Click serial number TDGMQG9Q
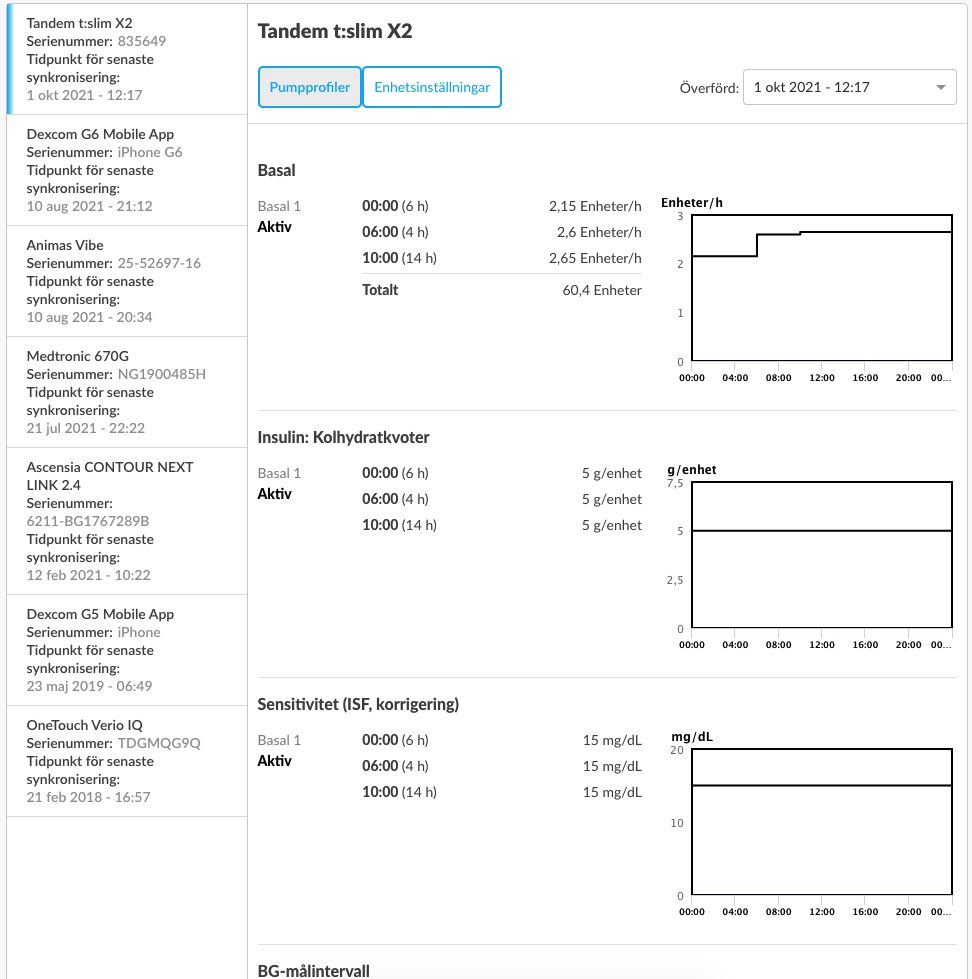Viewport: 972px width, 979px height. coord(159,743)
